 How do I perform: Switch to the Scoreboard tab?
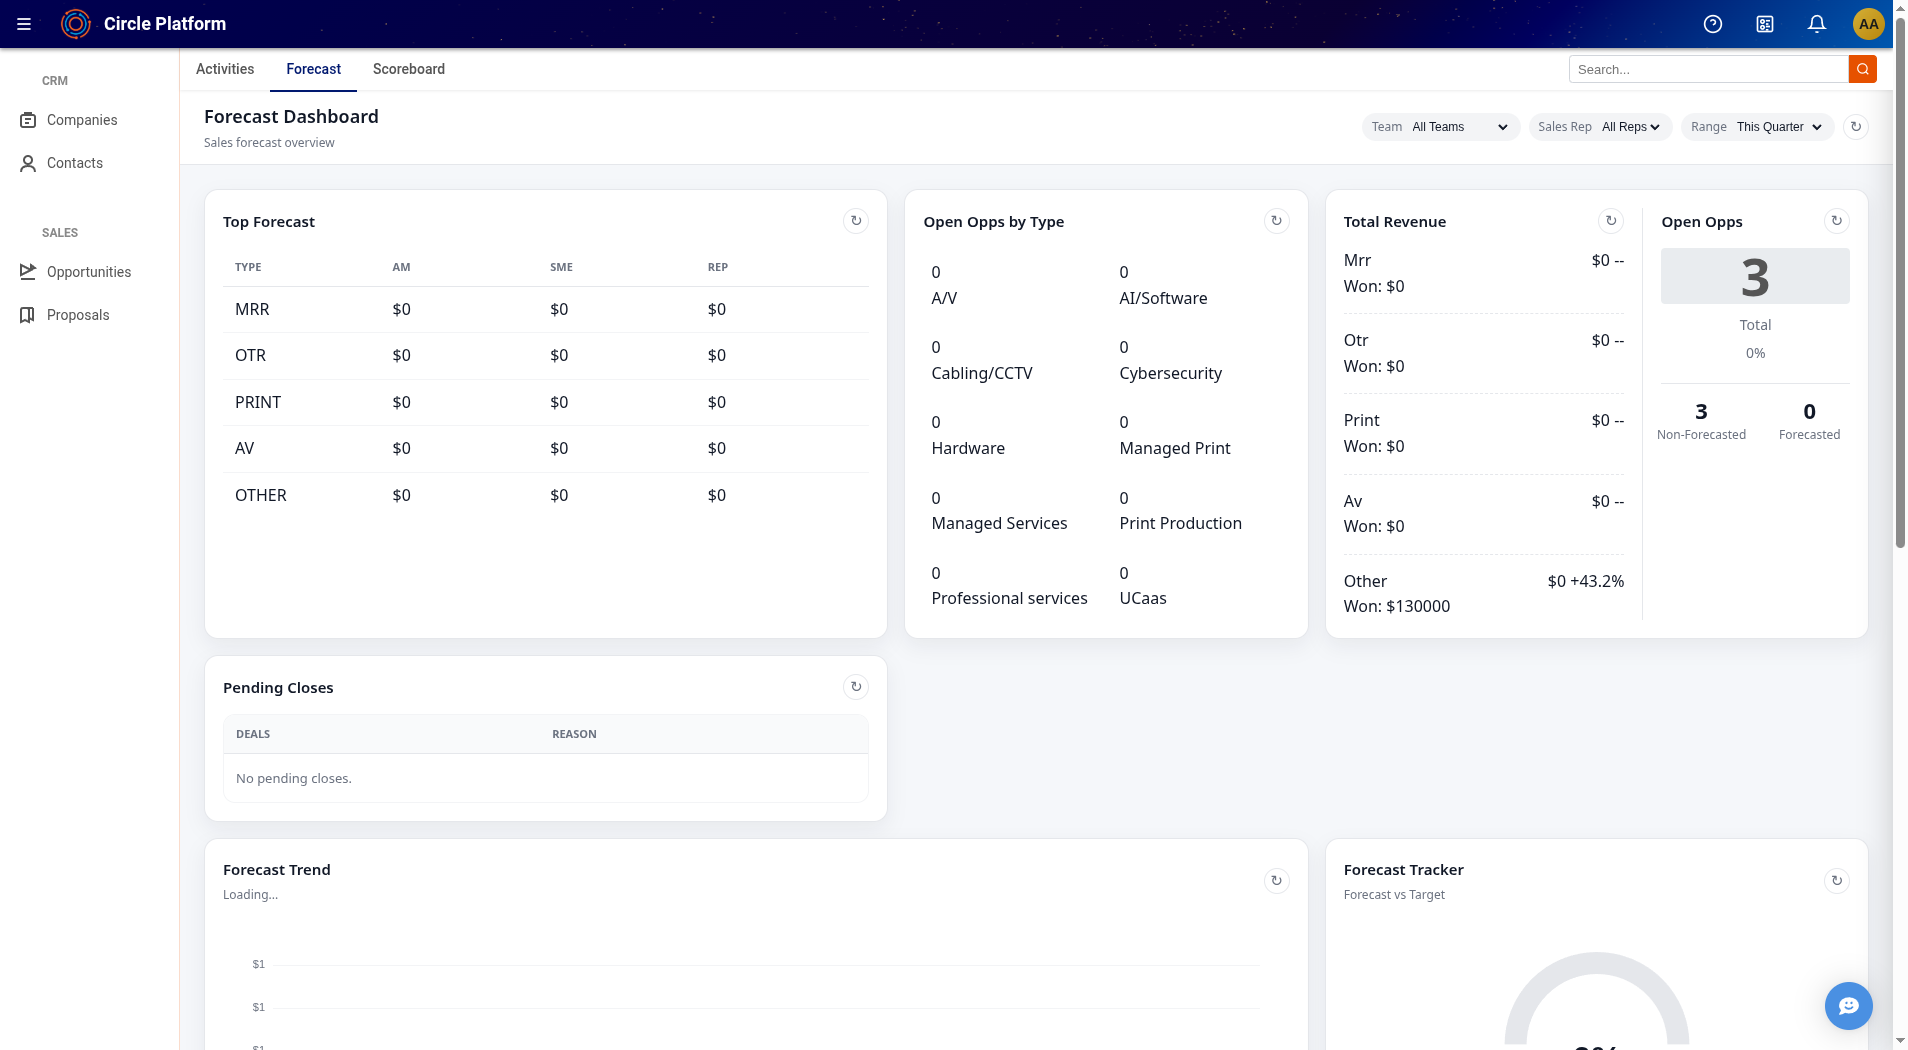pos(409,69)
